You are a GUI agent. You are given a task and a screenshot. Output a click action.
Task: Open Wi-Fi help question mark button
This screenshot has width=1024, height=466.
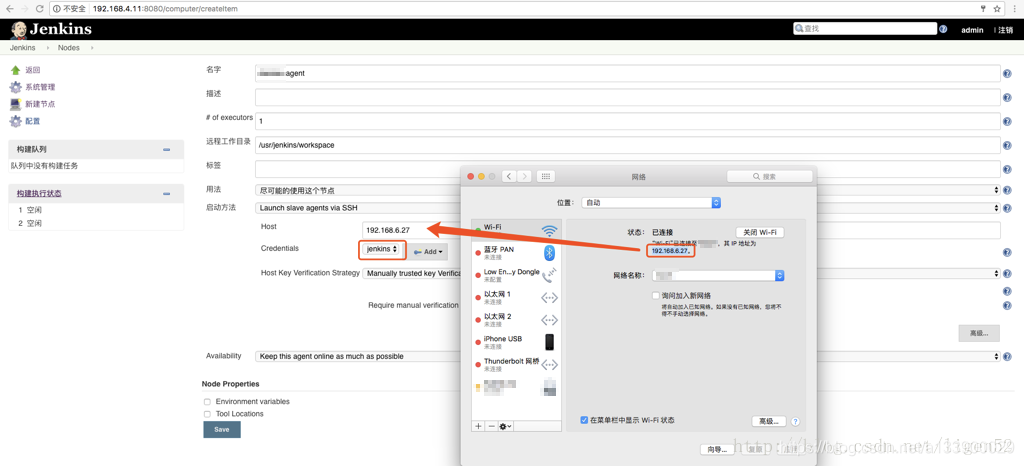click(795, 422)
